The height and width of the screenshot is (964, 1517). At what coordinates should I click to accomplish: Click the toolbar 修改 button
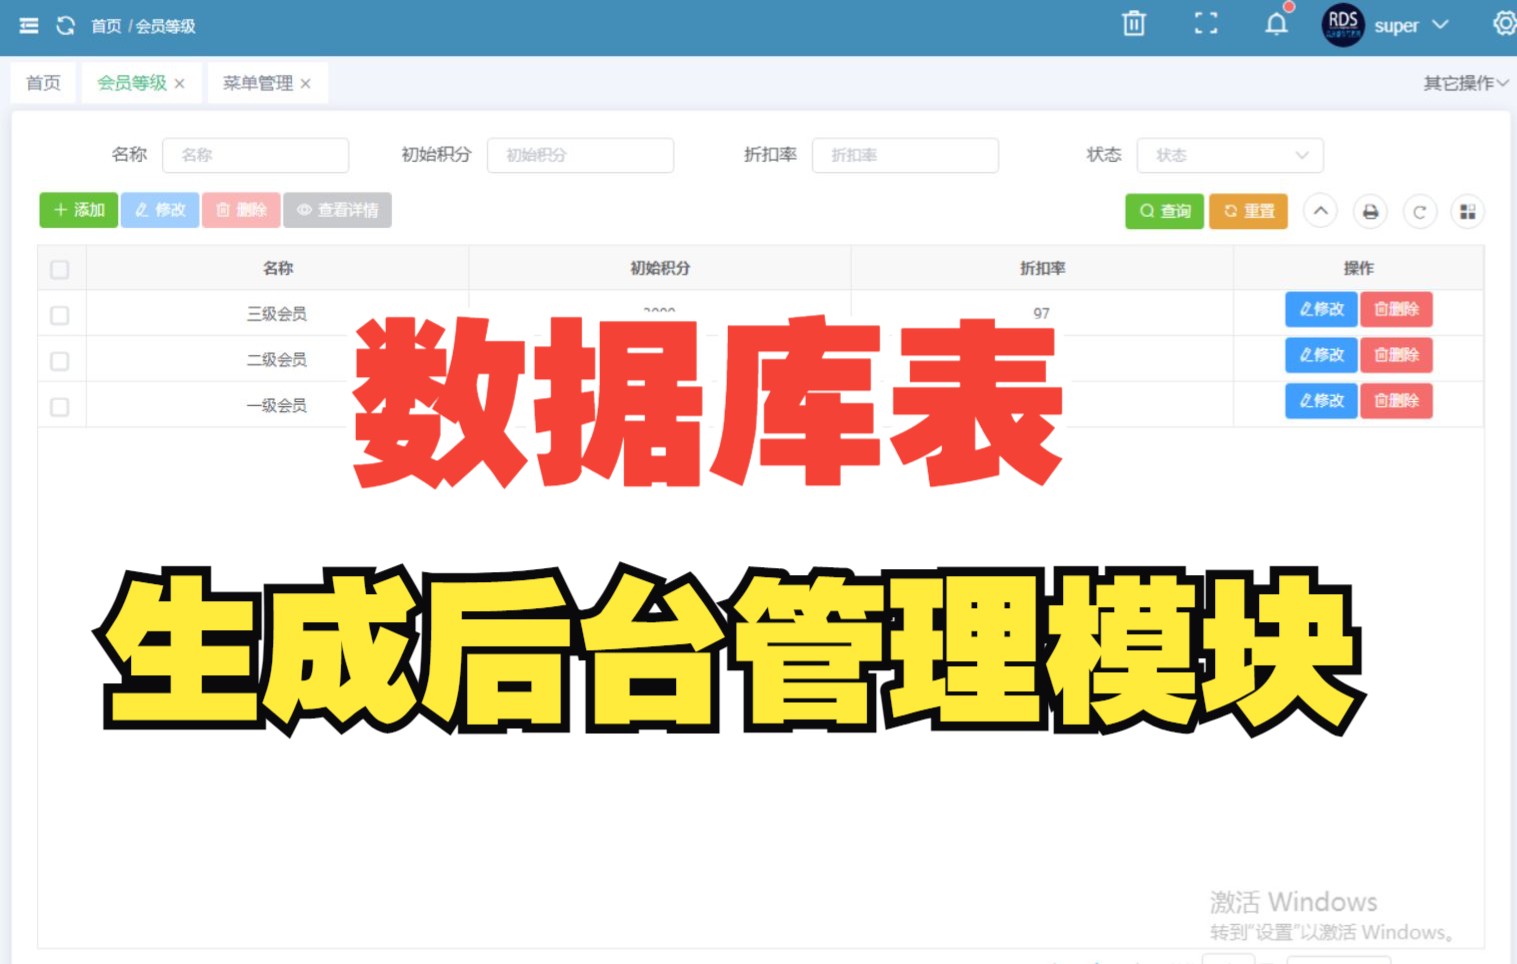160,210
